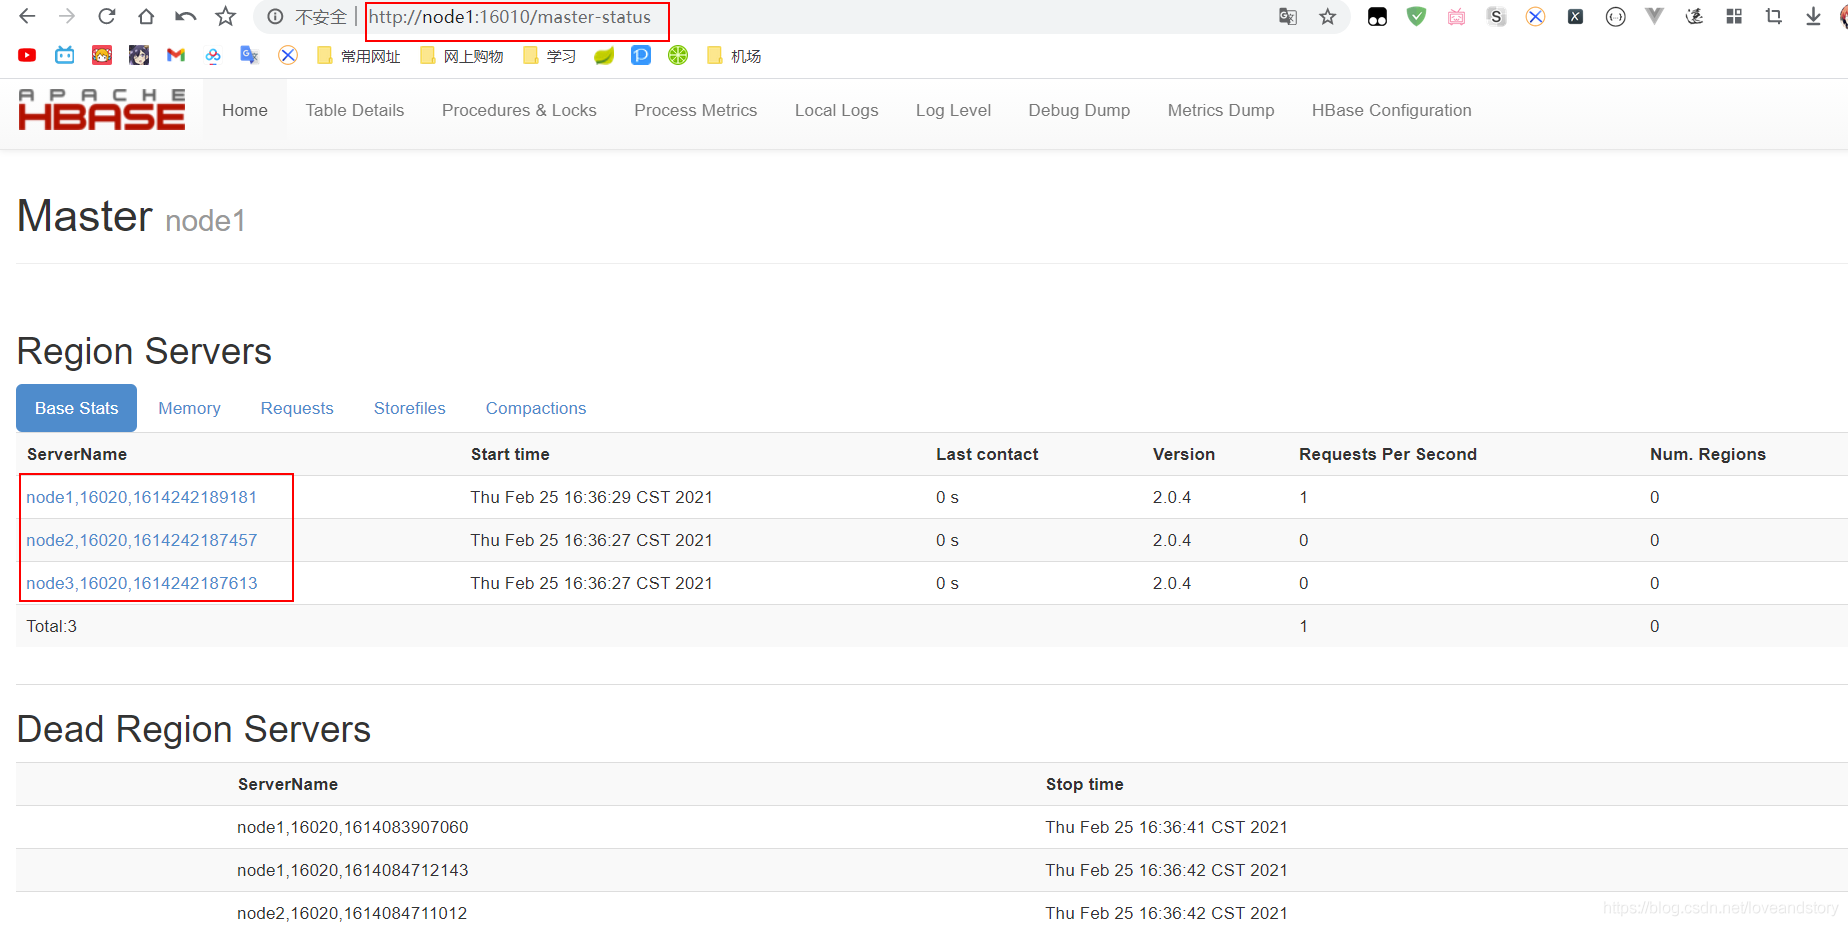Open YouTube bookmark icon
1848x926 pixels.
click(x=27, y=56)
